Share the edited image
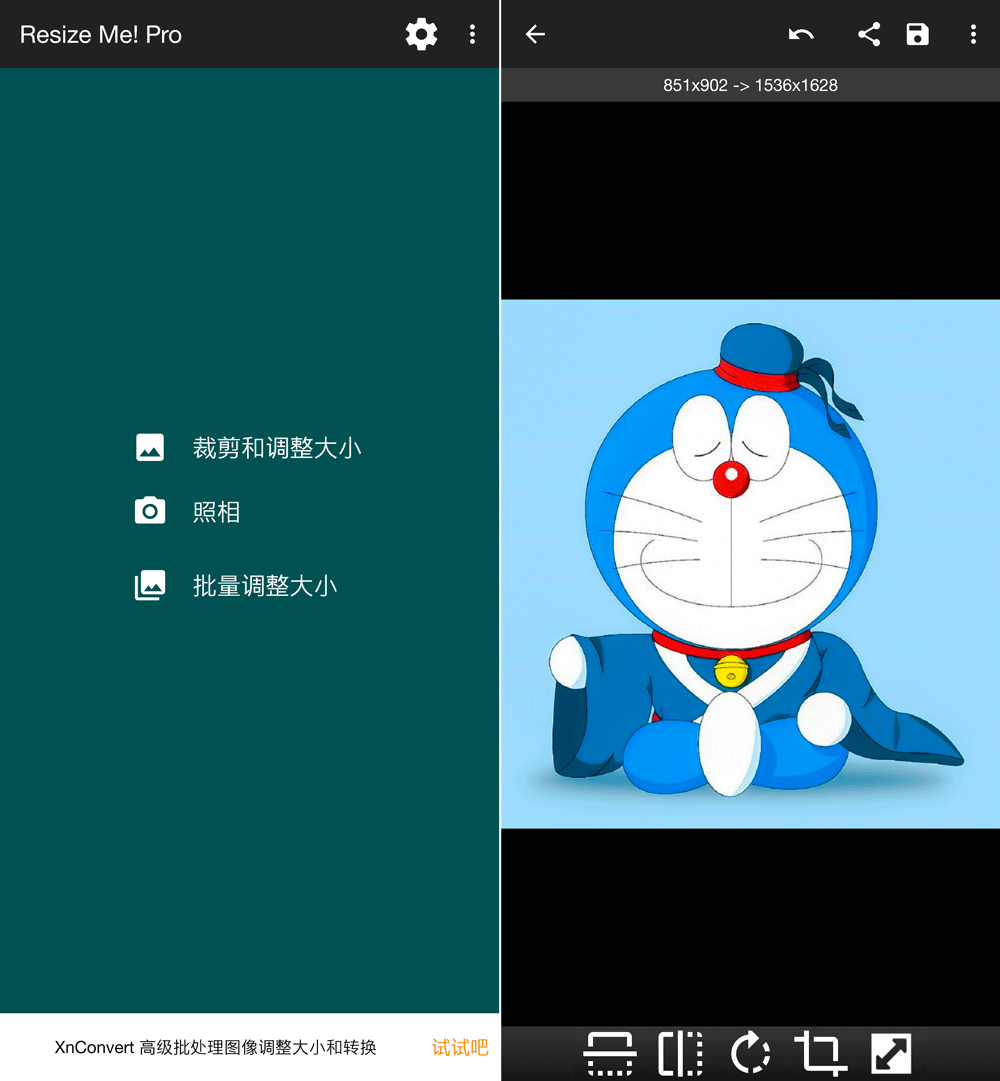Viewport: 1000px width, 1081px height. (868, 34)
